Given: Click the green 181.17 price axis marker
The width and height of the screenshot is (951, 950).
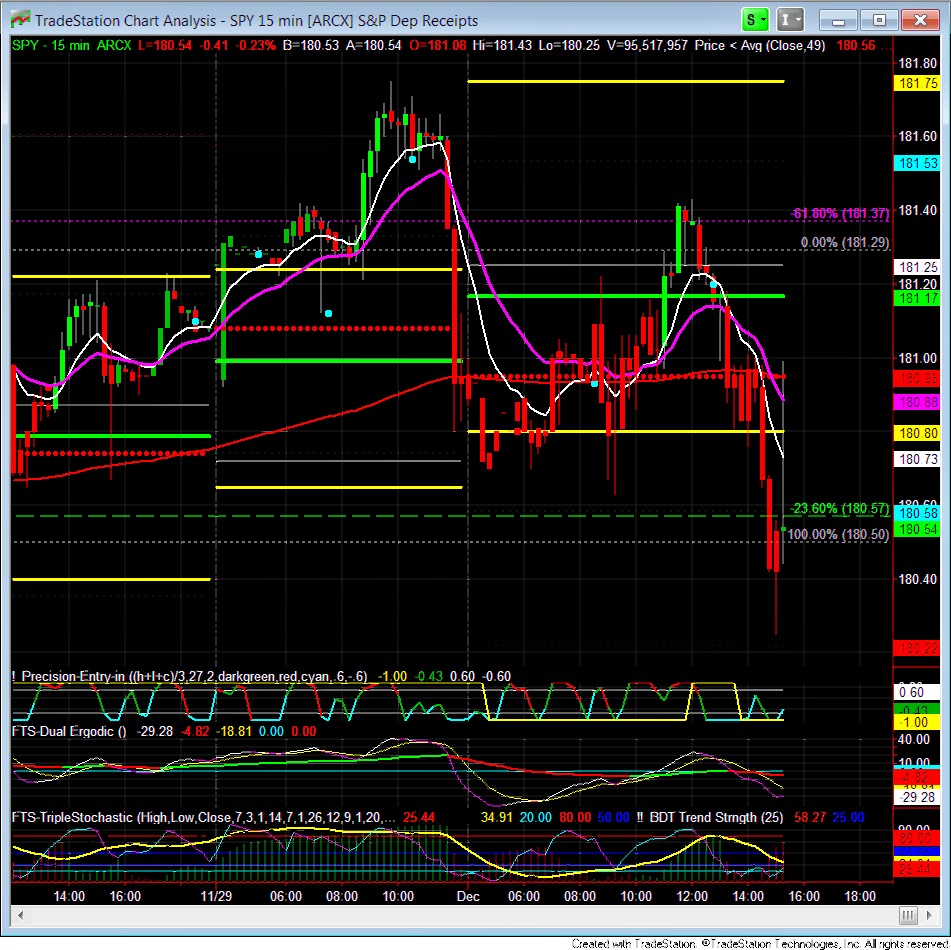Looking at the screenshot, I should point(917,298).
